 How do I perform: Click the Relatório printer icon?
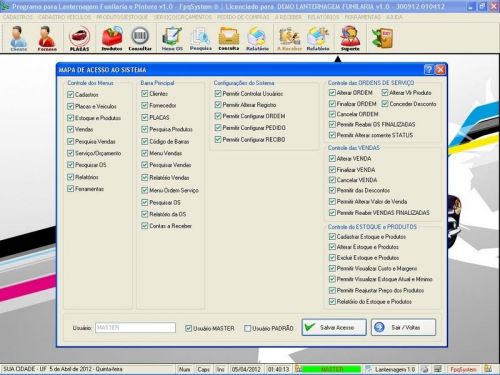(257, 38)
